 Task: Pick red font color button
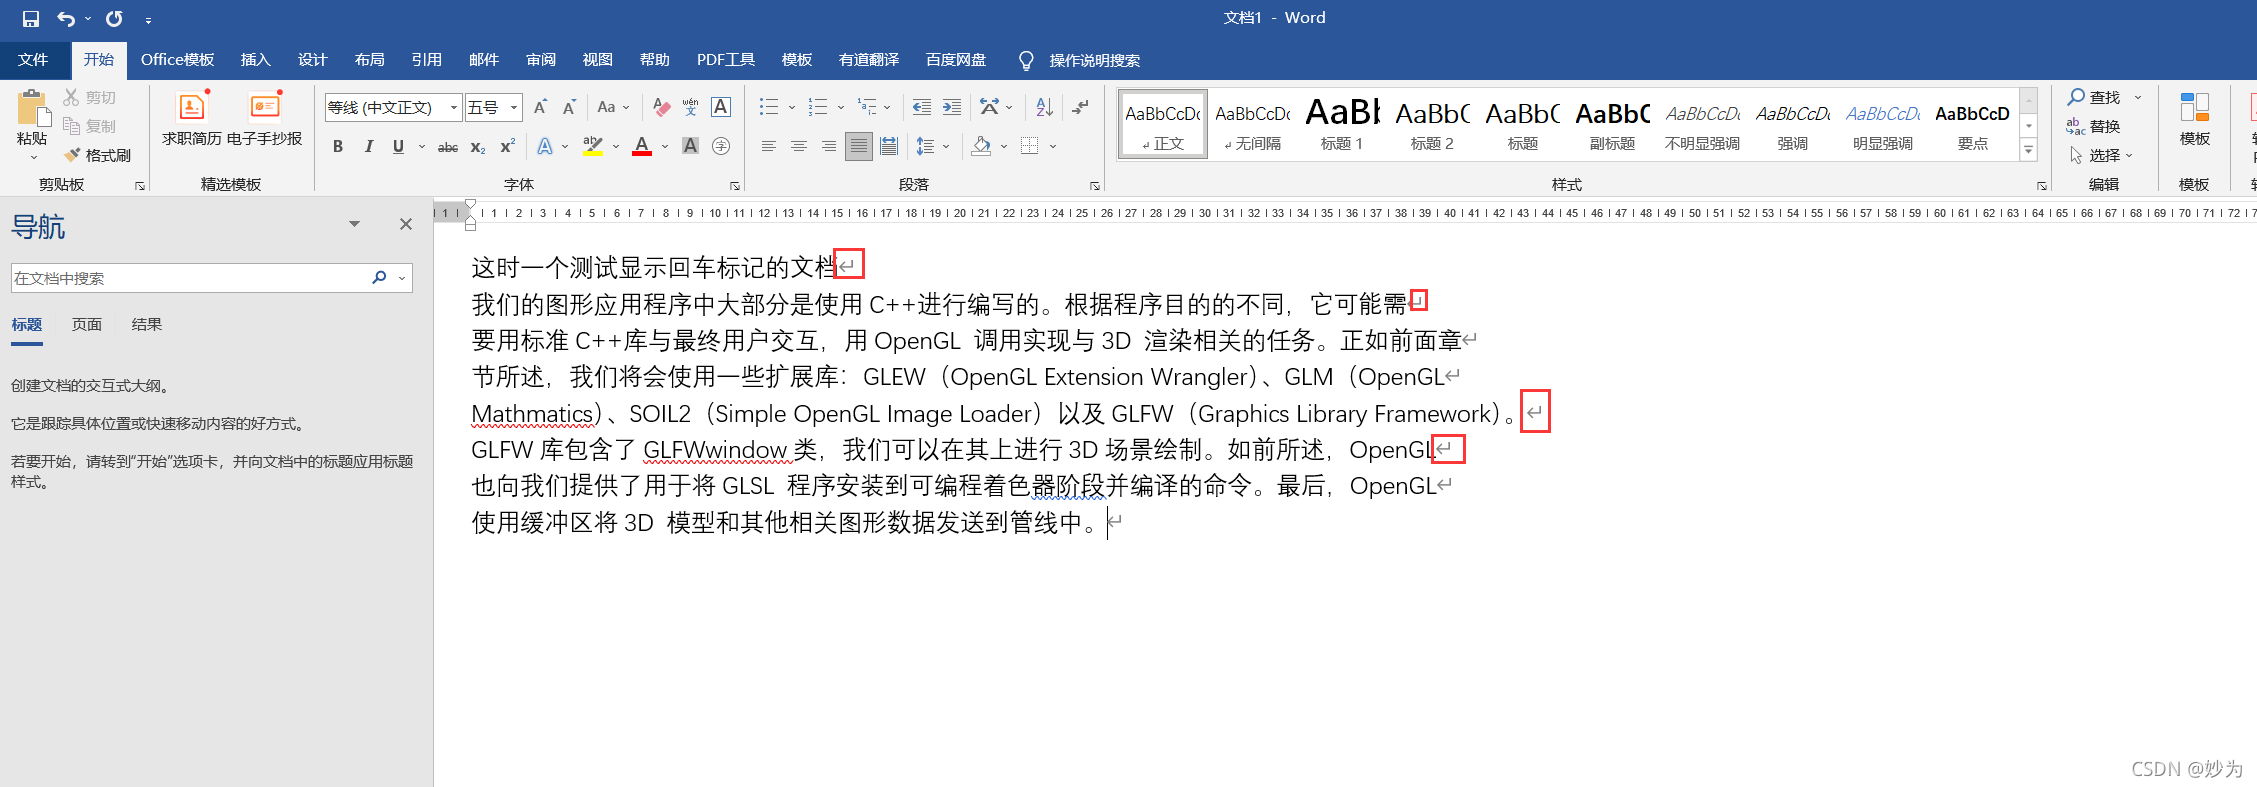[x=642, y=147]
